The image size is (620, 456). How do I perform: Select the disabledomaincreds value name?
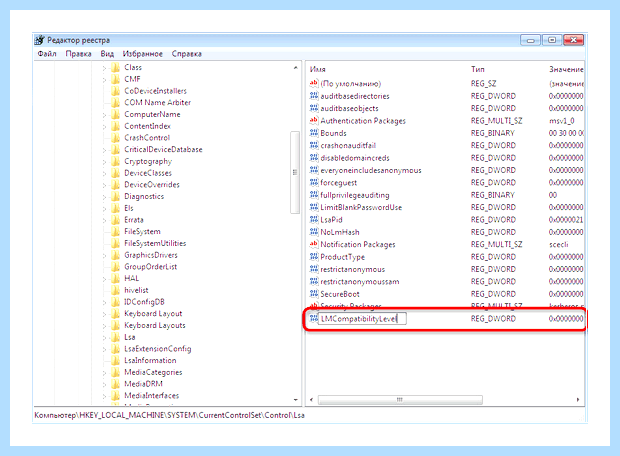point(355,158)
